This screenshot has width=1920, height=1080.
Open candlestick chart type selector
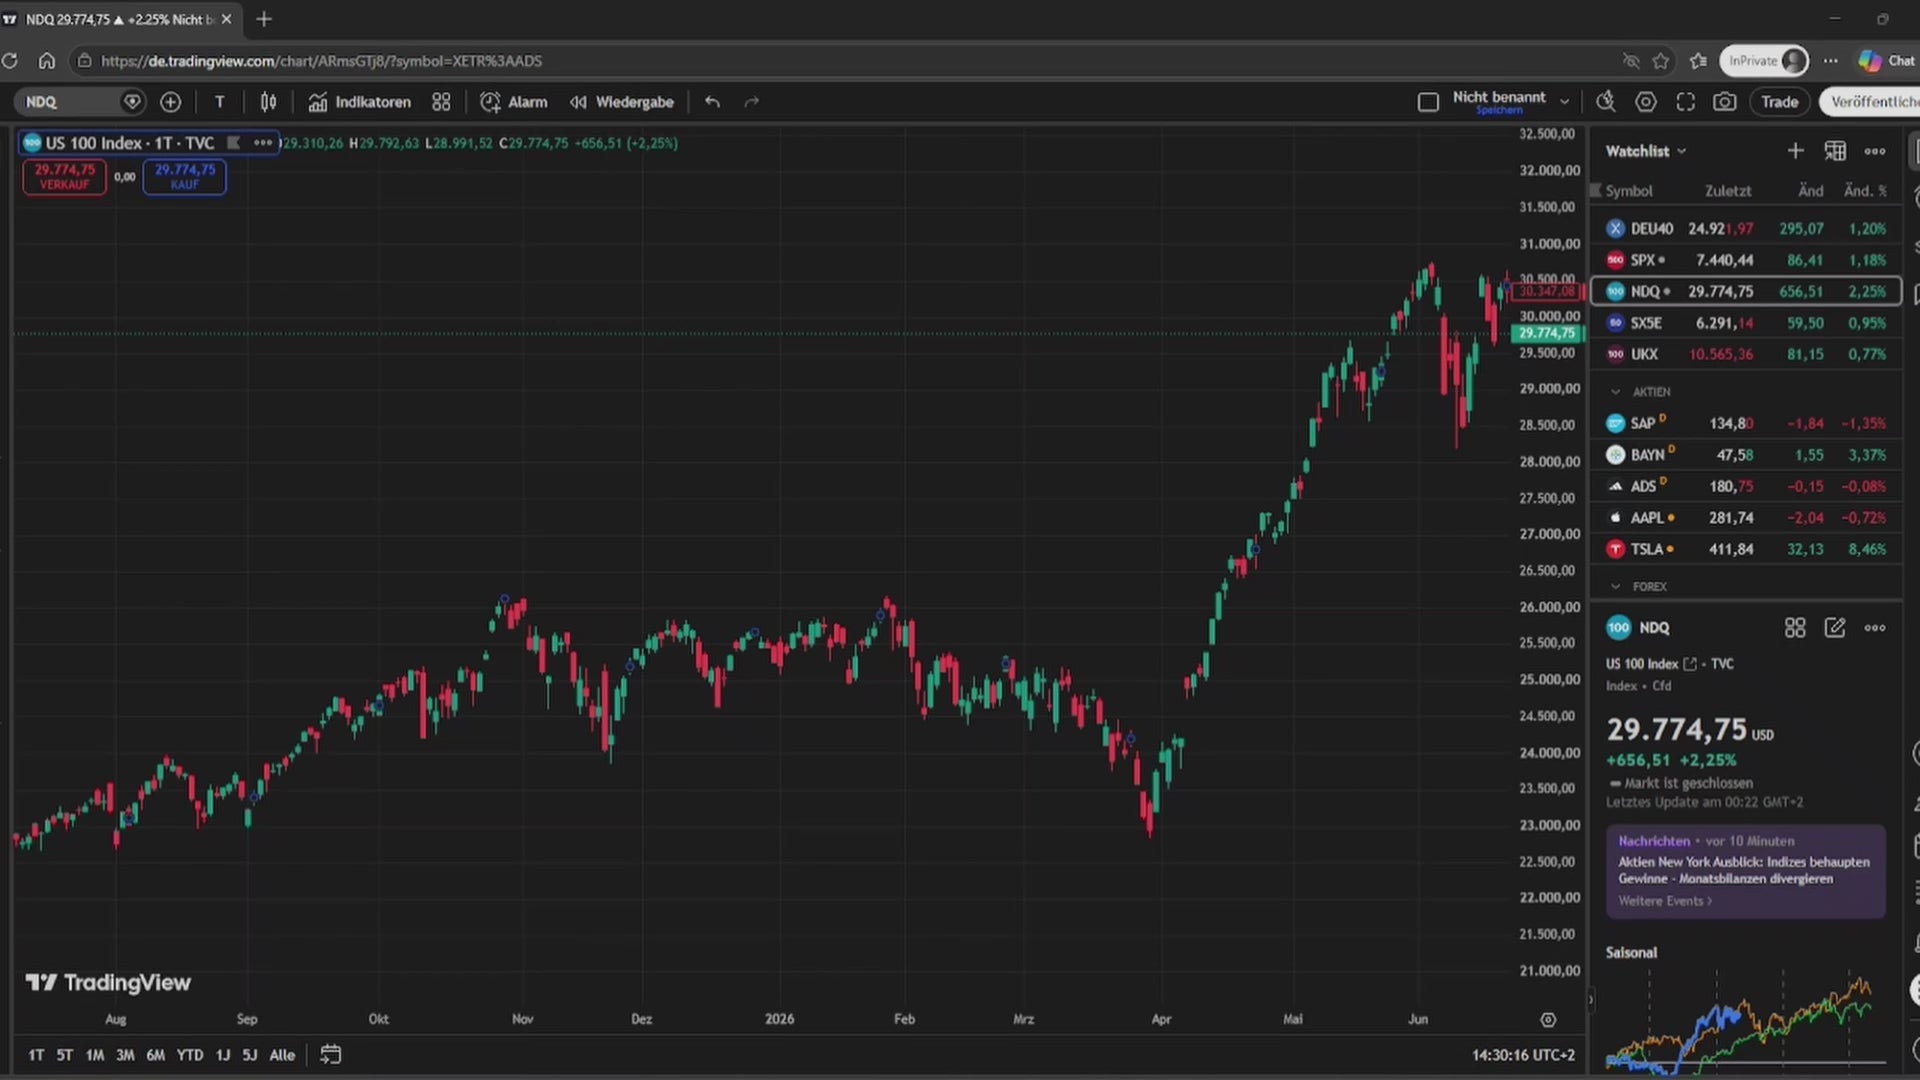tap(268, 102)
